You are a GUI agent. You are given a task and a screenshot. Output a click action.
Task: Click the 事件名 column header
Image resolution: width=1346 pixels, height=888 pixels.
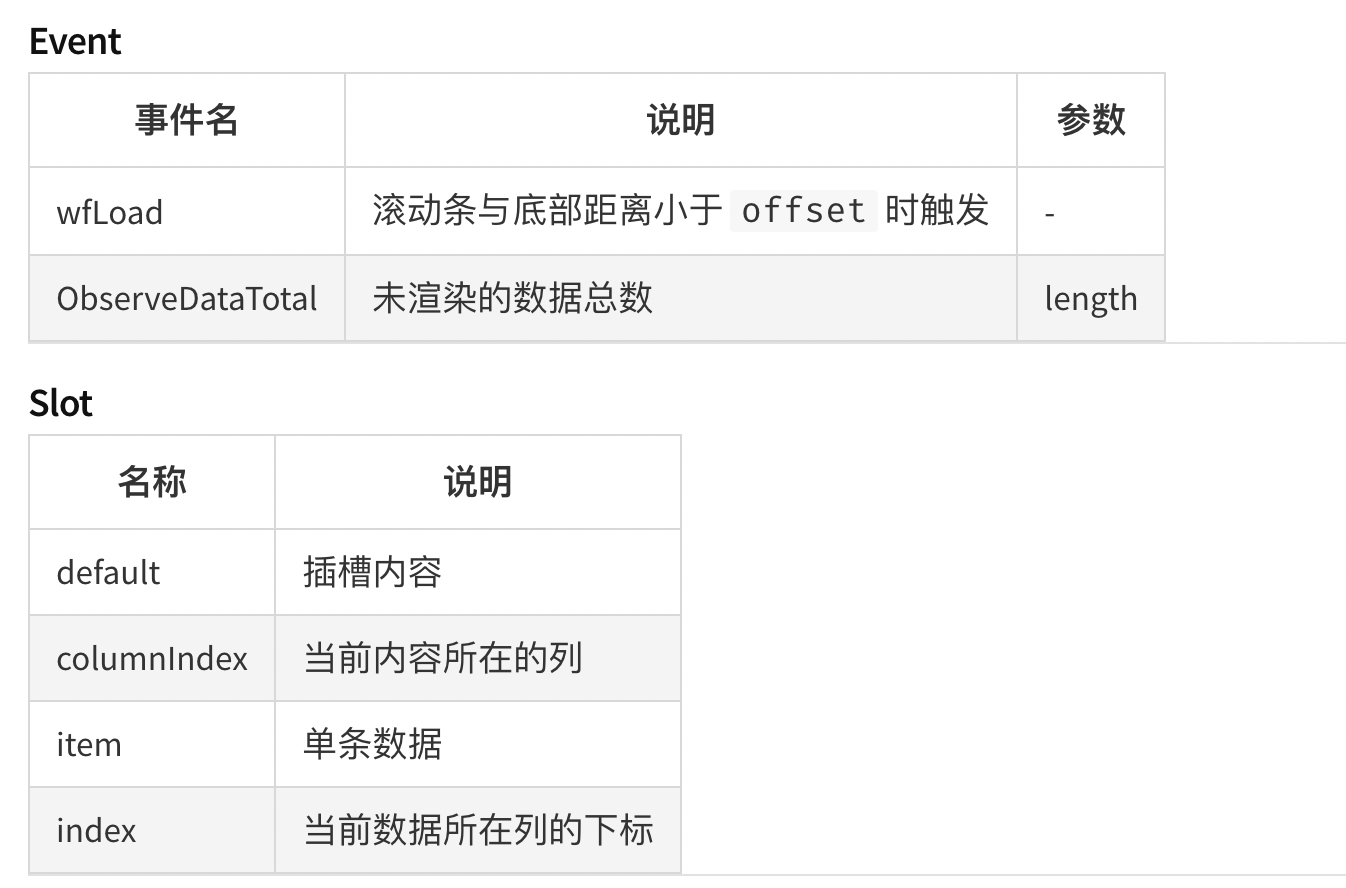187,120
